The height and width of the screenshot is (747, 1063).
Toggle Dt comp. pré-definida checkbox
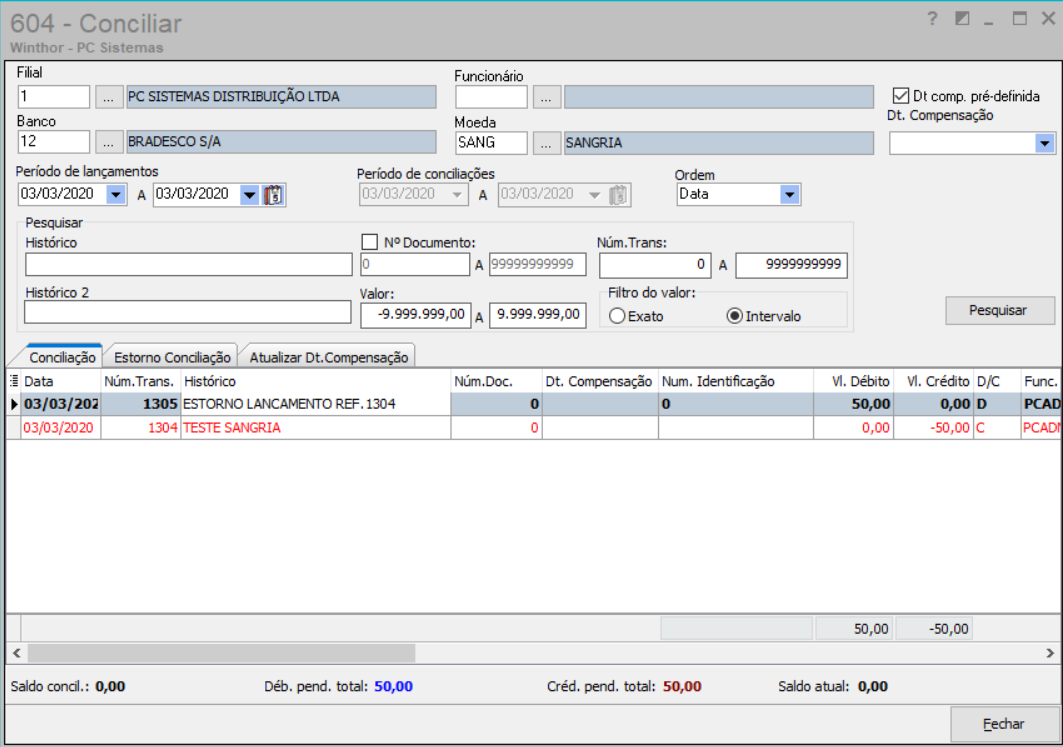900,96
